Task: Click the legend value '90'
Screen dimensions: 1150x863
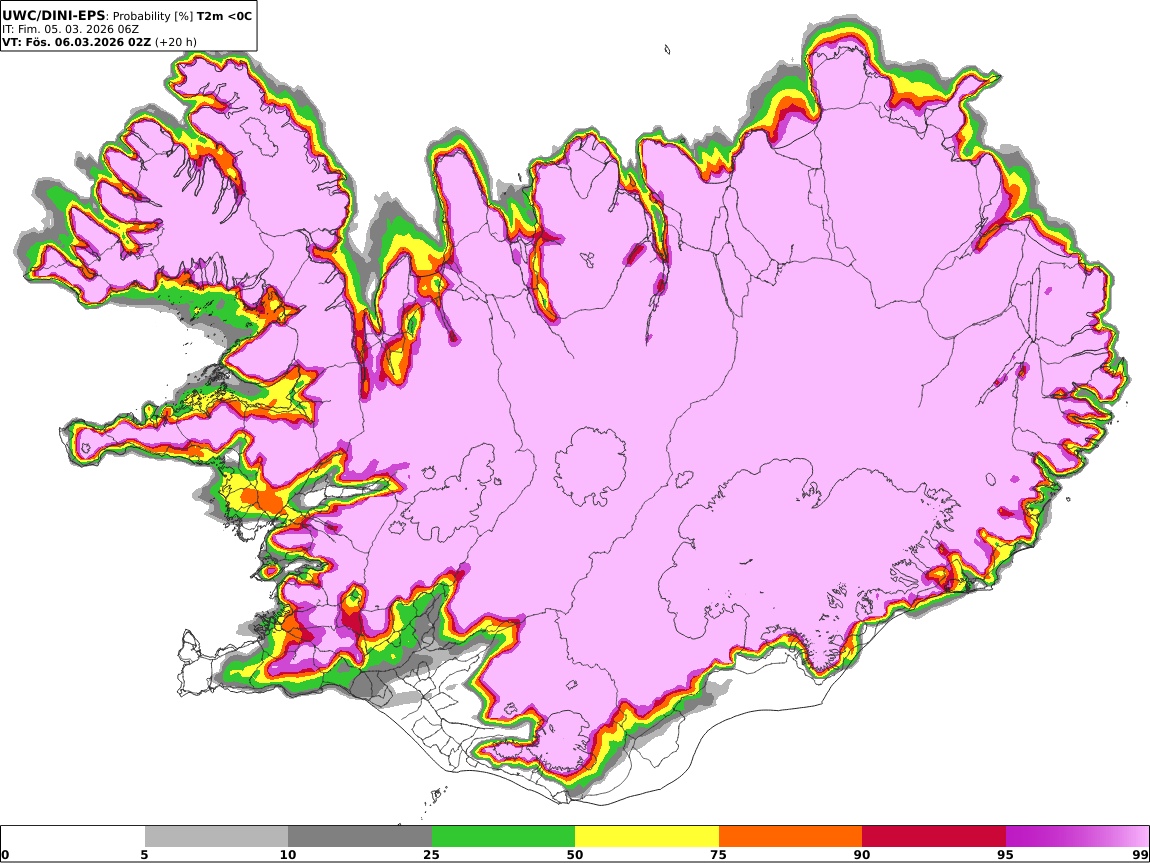Action: point(862,854)
